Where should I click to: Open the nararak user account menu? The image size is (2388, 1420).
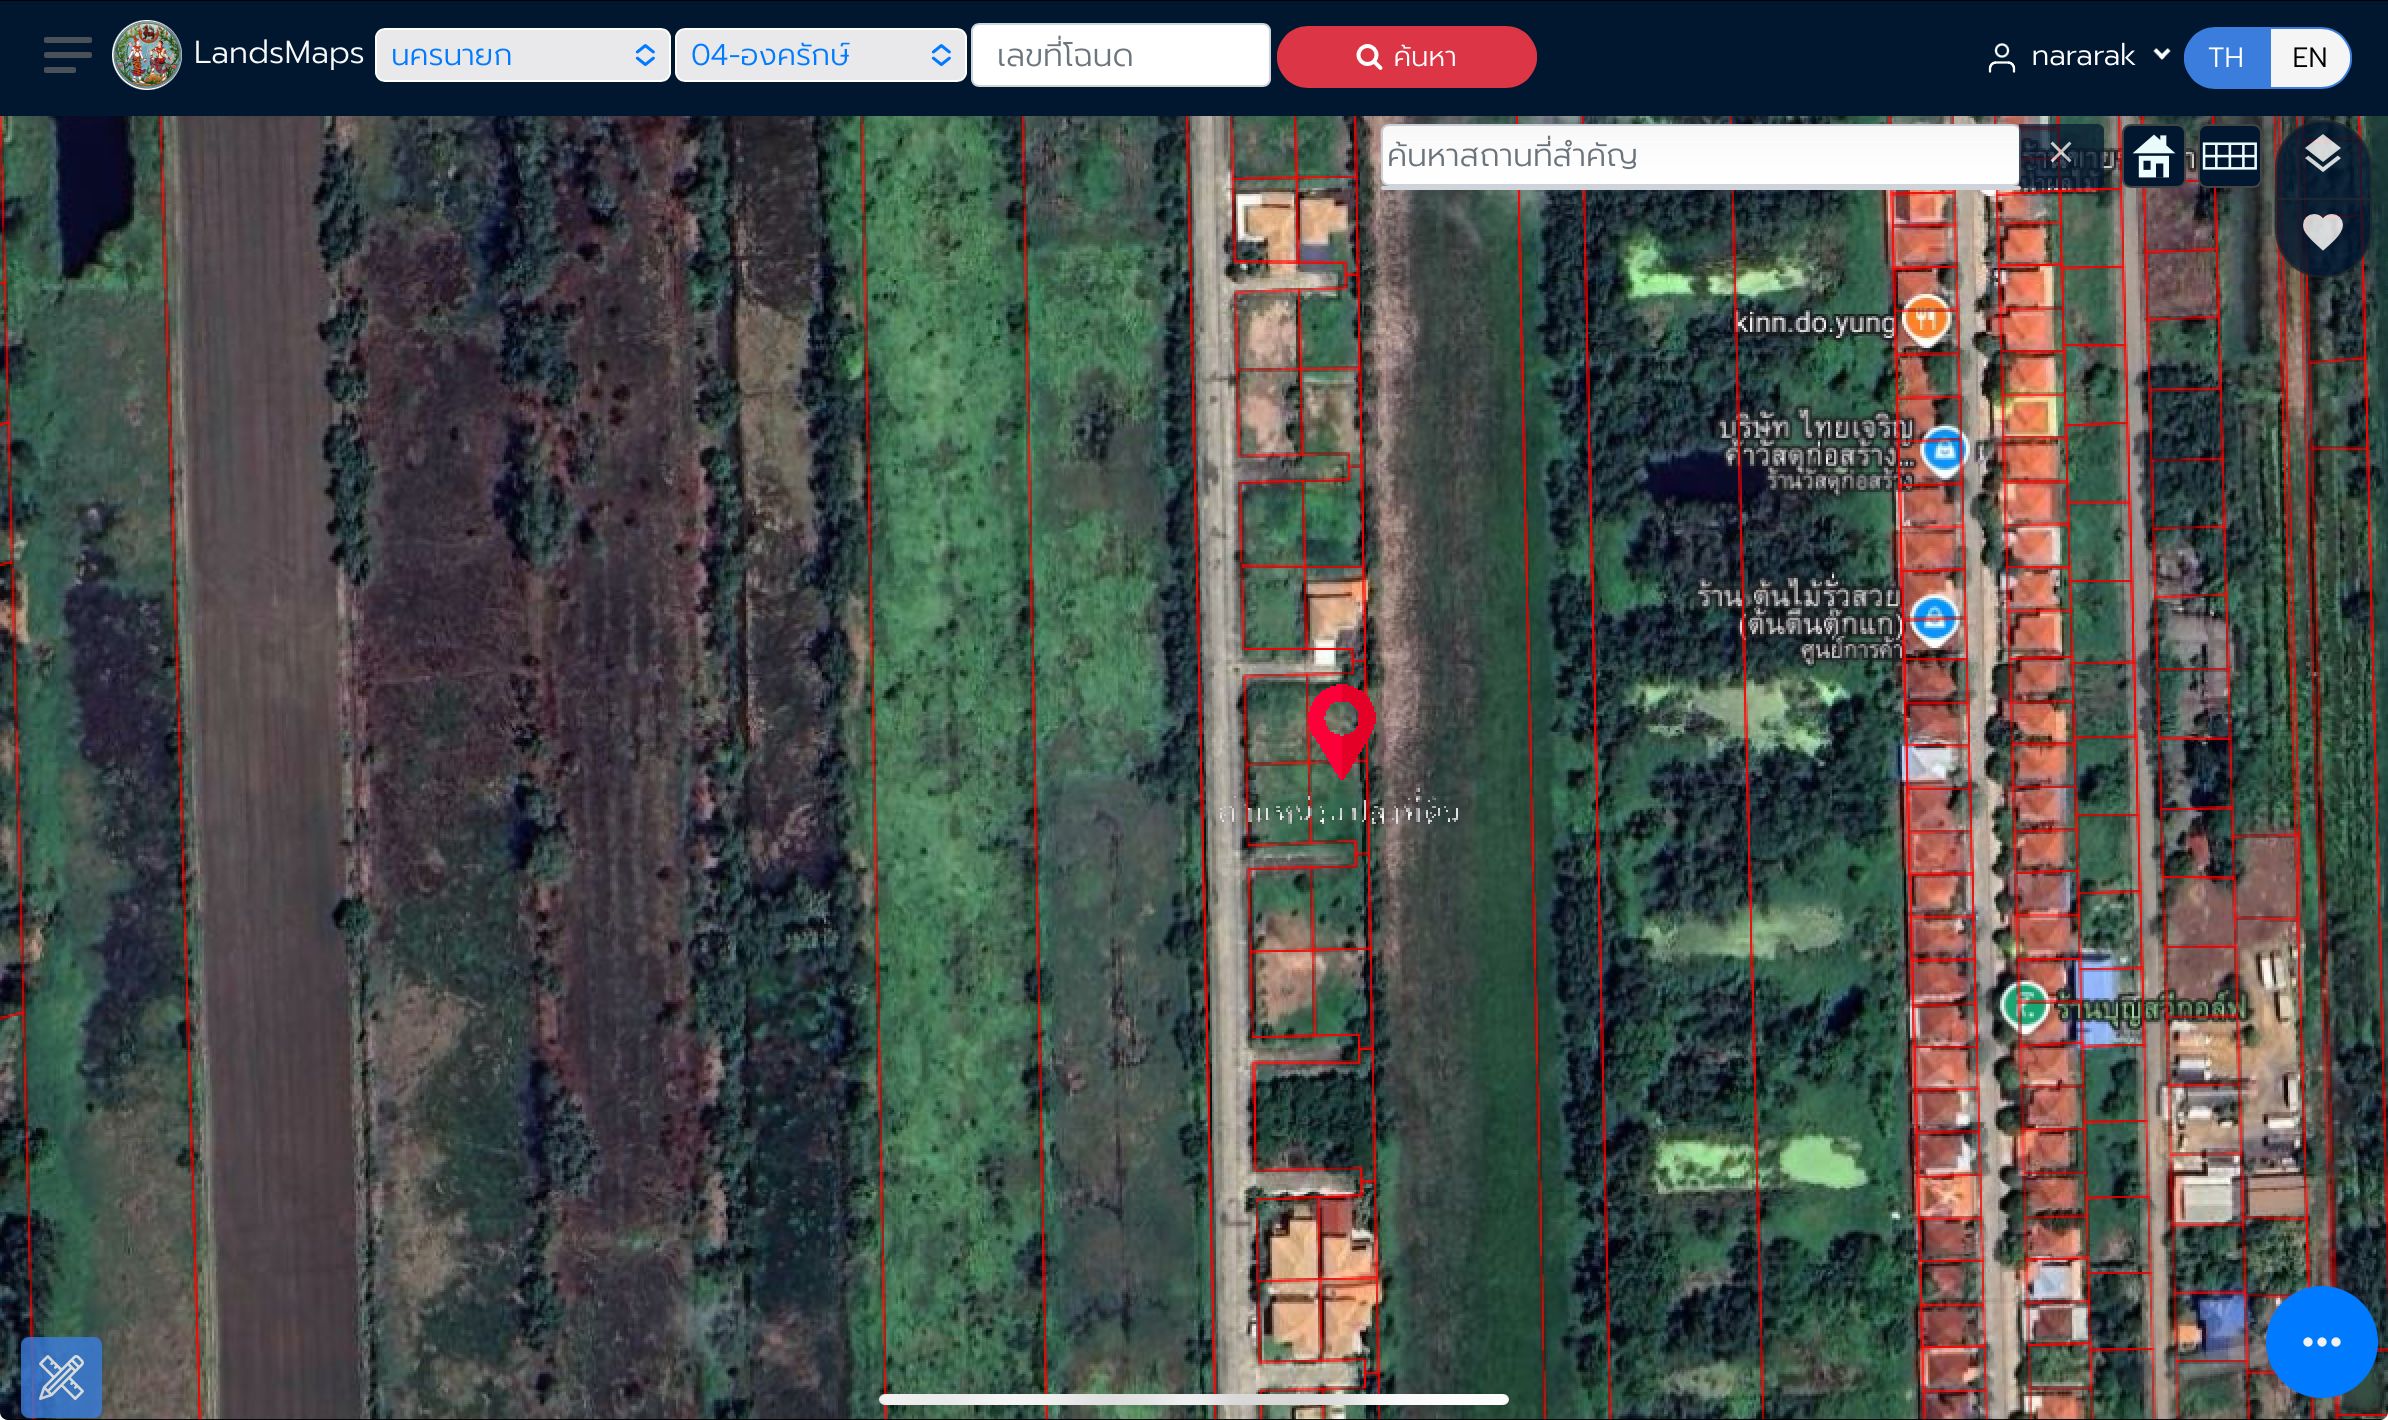tap(2078, 56)
